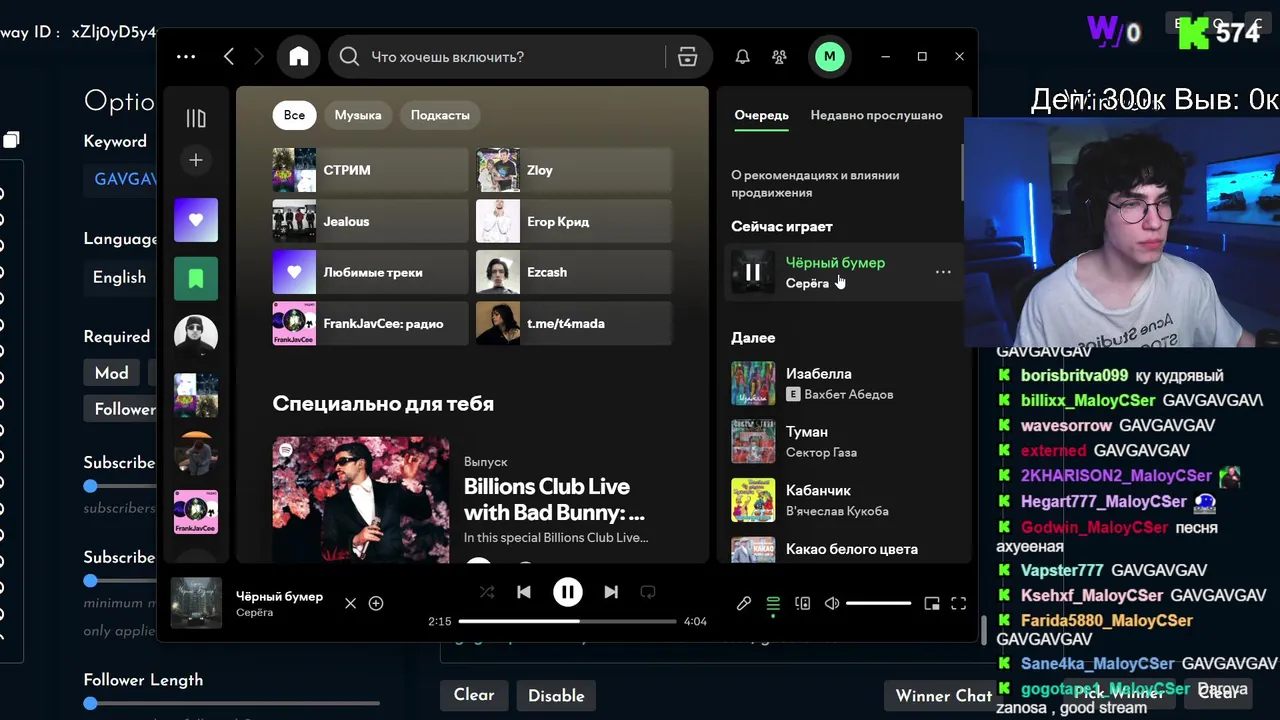This screenshot has height=720, width=1280.
Task: Open the Егор Крид tile
Action: point(574,221)
